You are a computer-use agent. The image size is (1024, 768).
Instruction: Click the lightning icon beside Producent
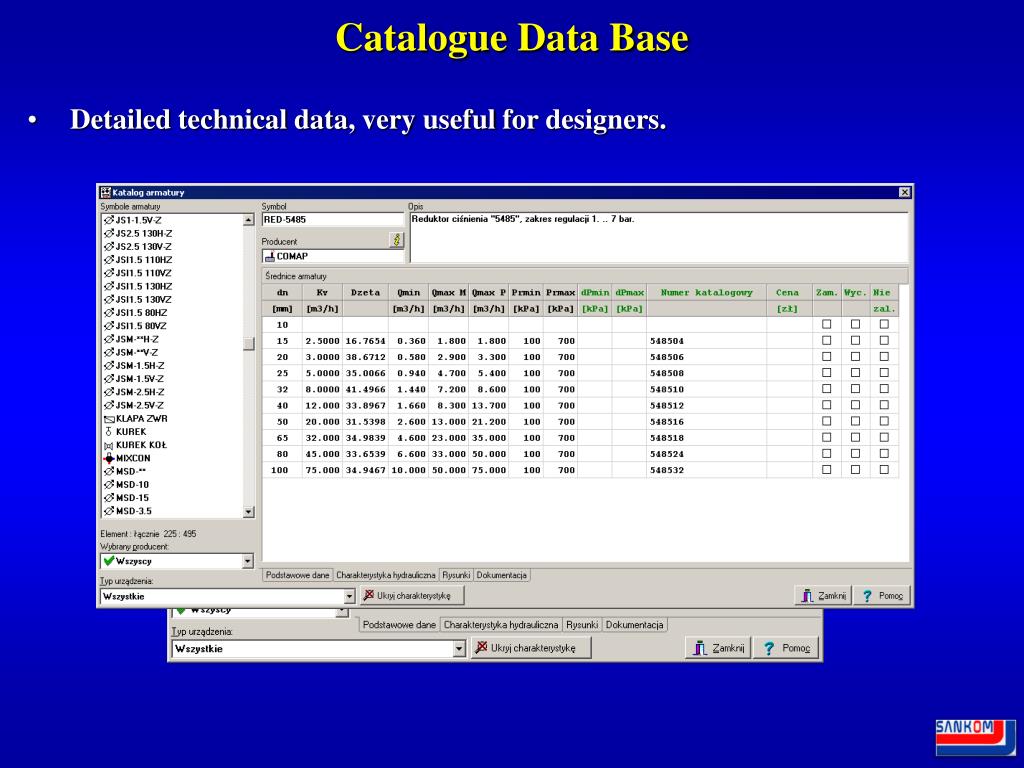(x=396, y=240)
